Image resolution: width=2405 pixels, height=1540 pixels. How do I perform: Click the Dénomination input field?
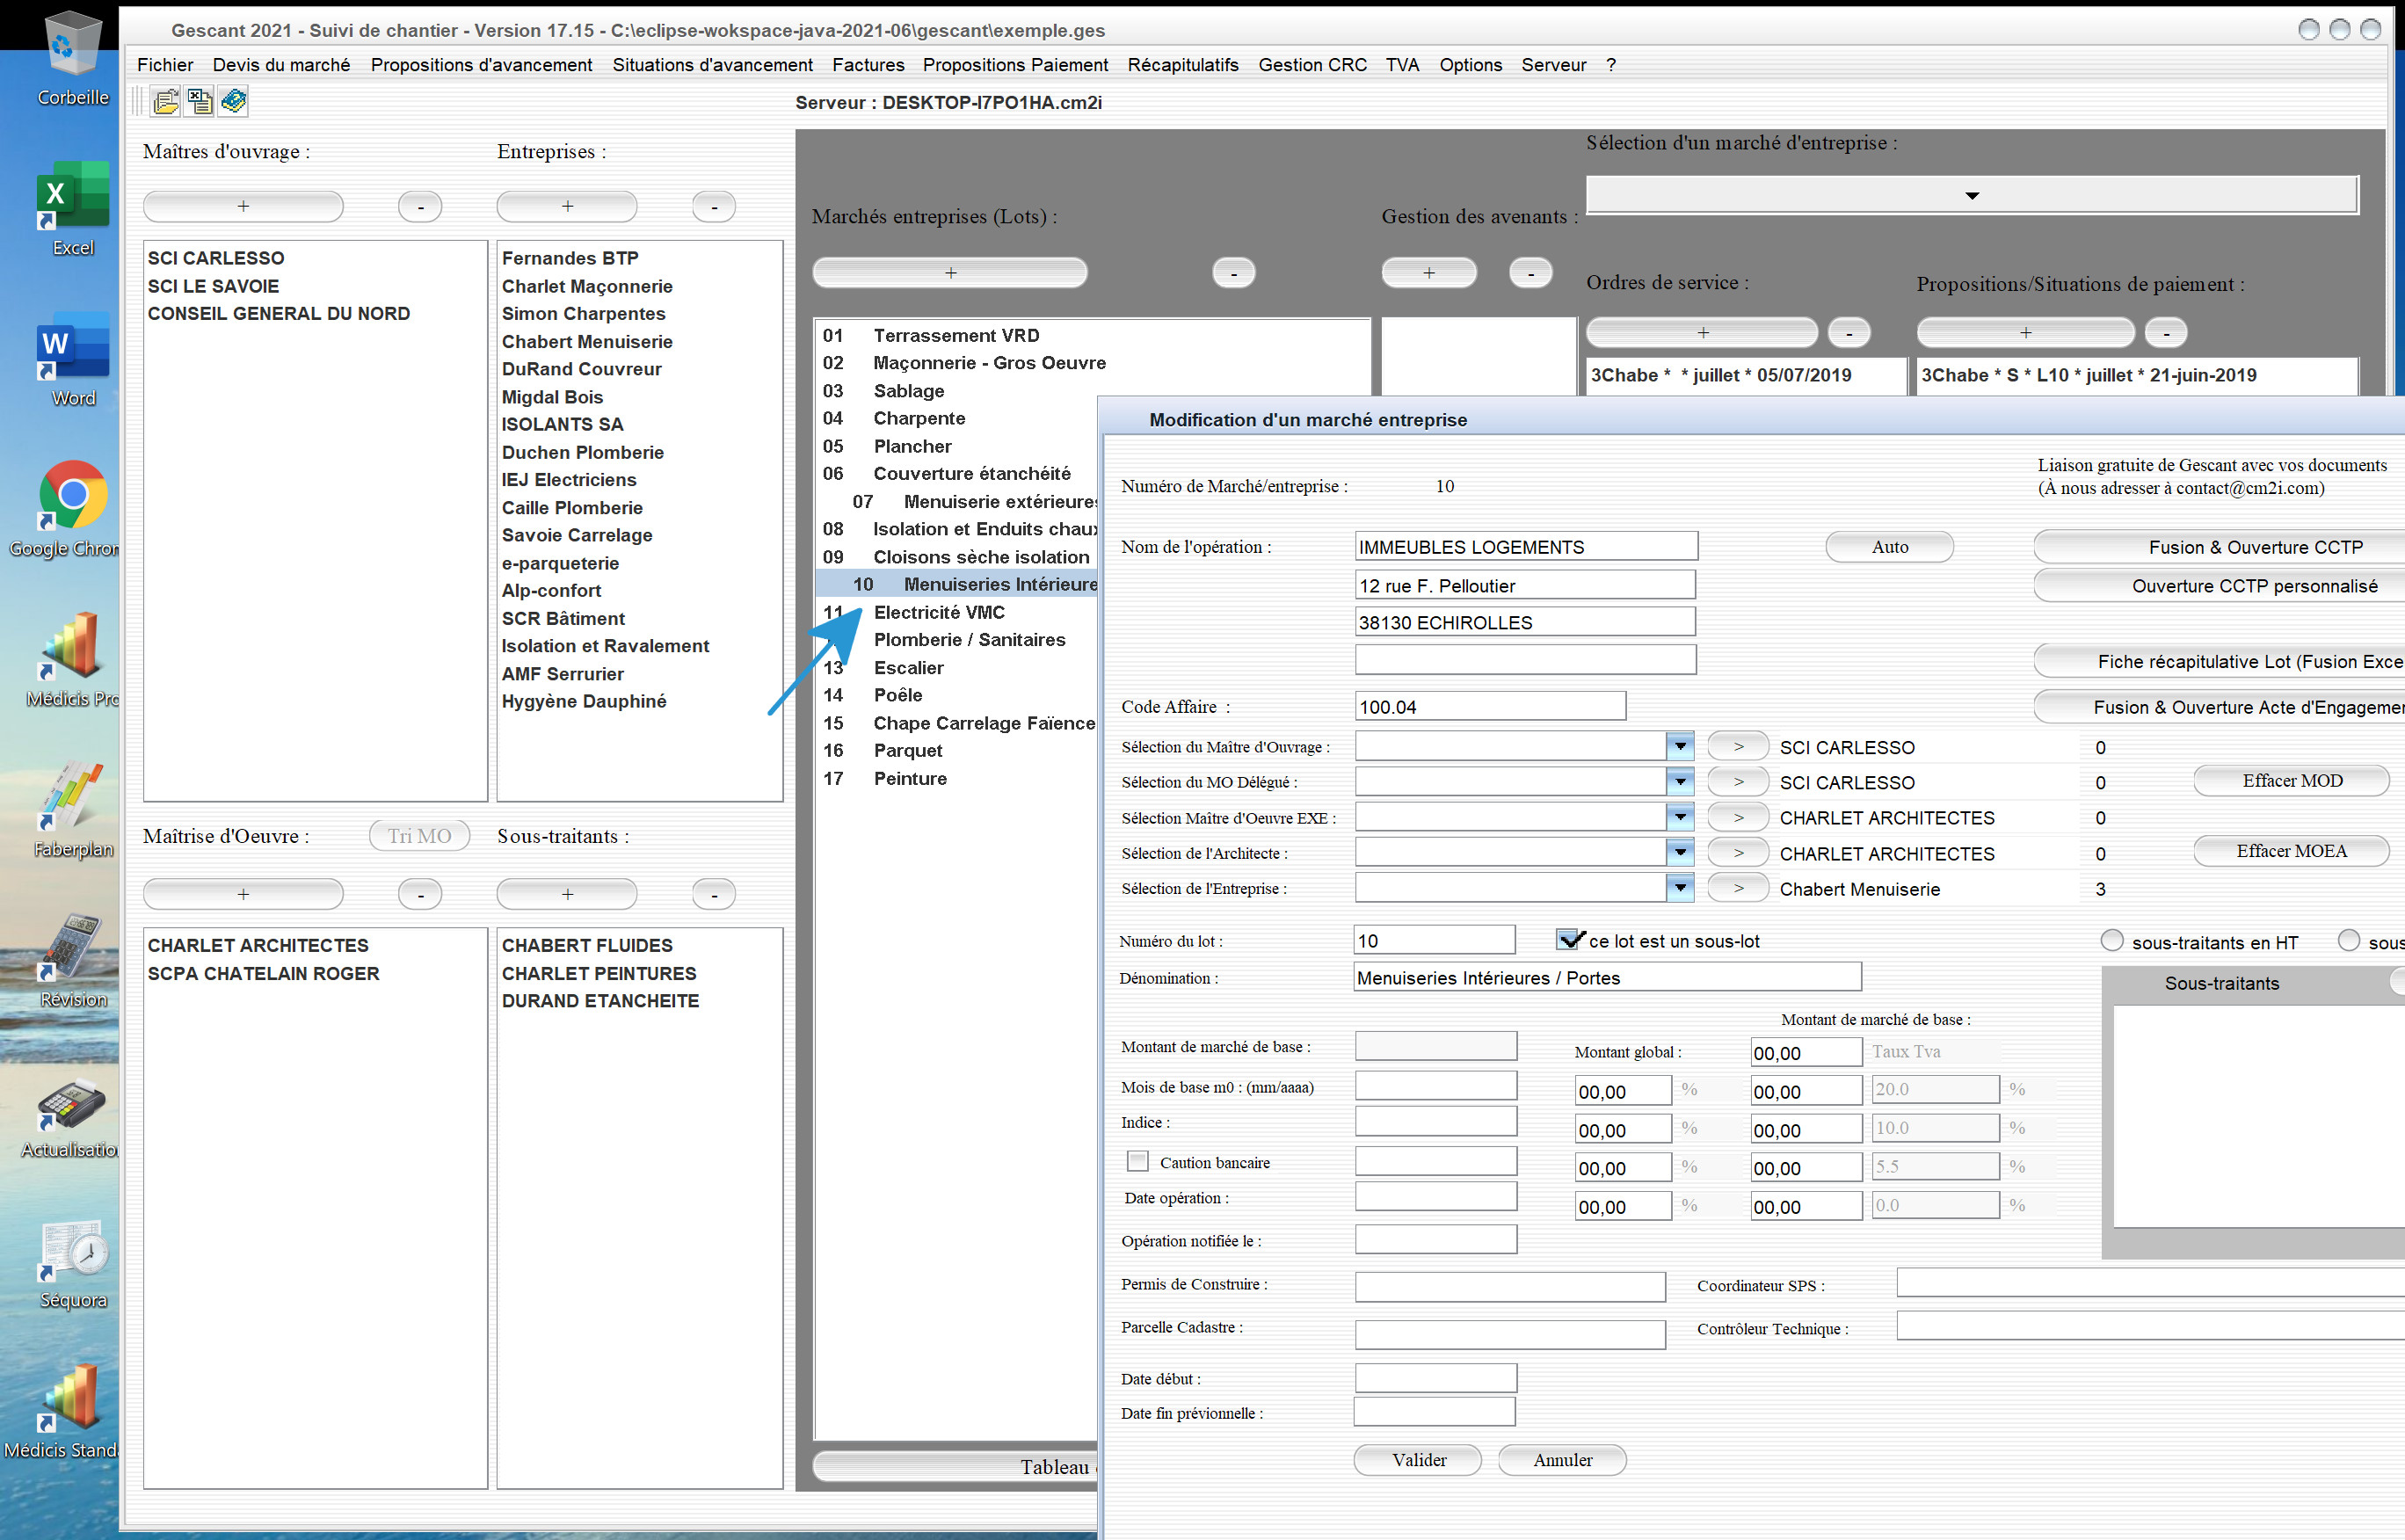pos(1607,977)
